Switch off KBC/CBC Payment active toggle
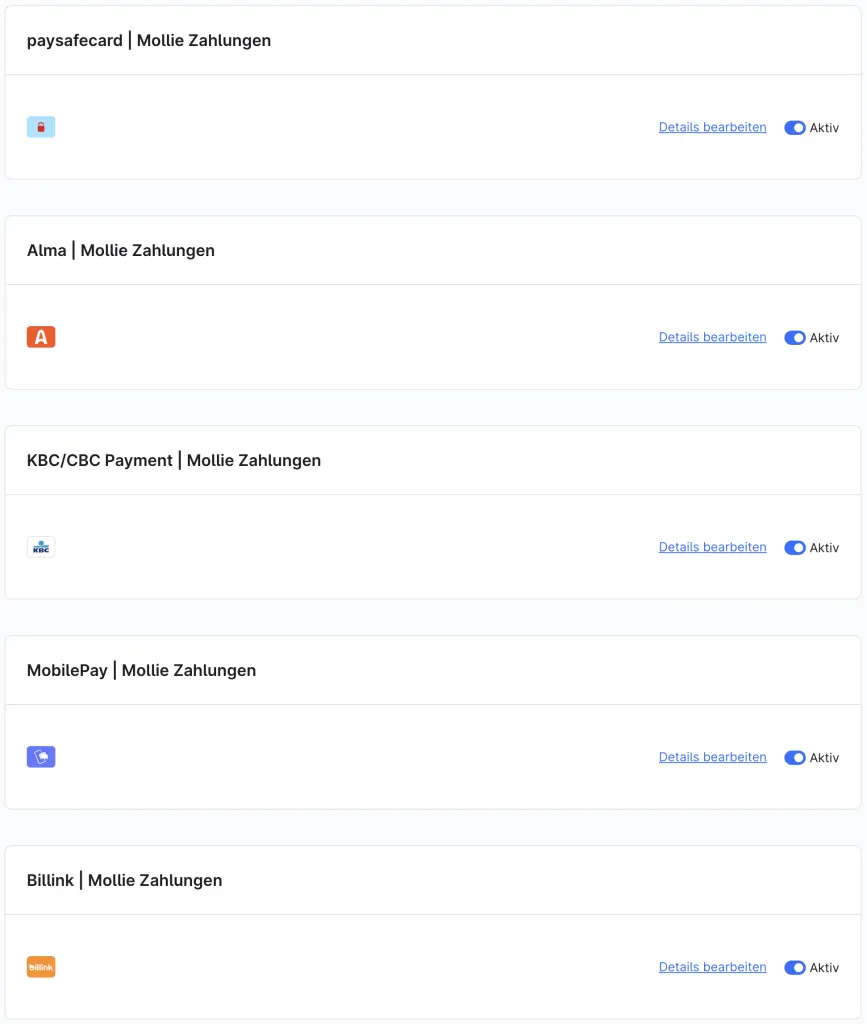 [x=795, y=547]
